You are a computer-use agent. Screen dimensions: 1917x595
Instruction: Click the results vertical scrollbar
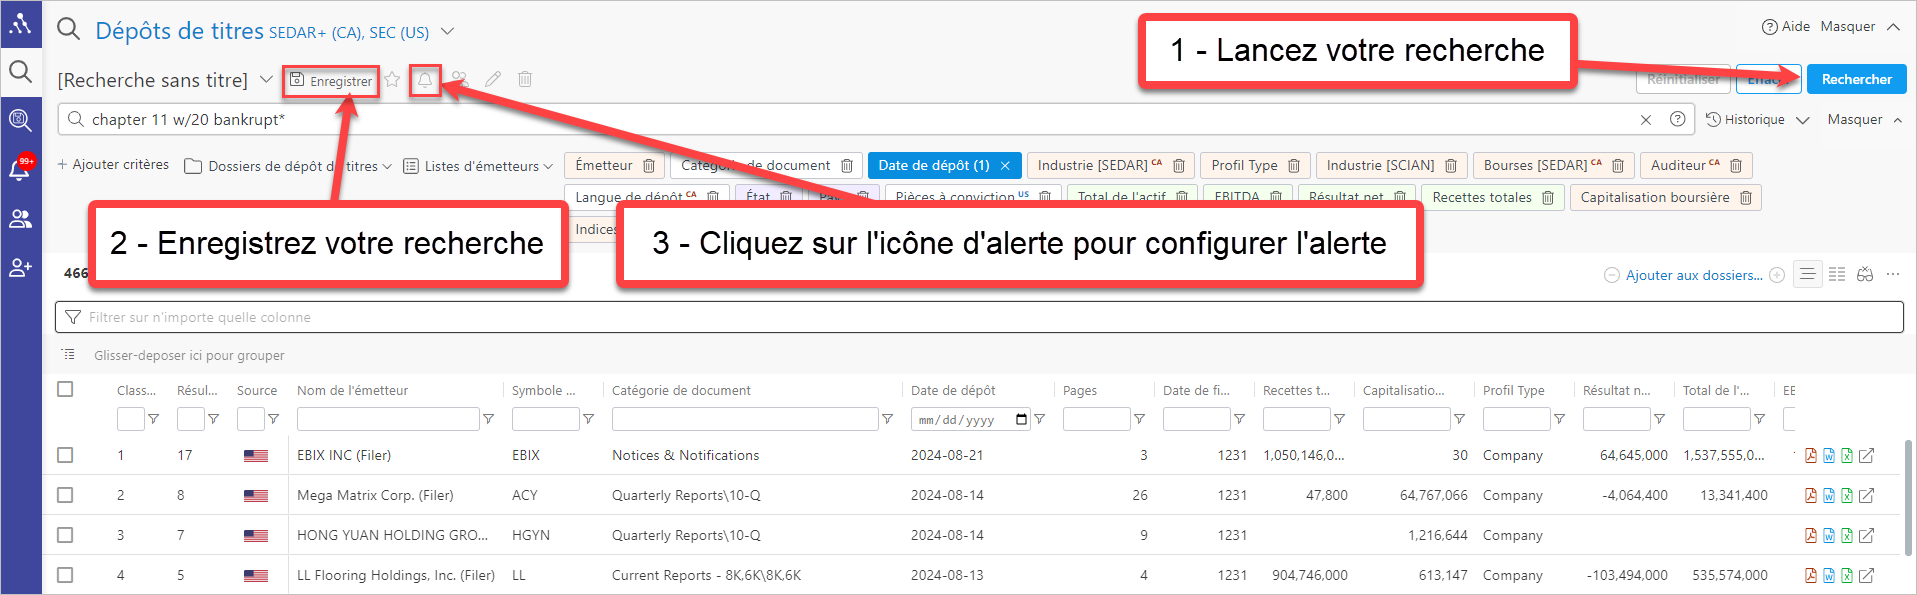1909,497
